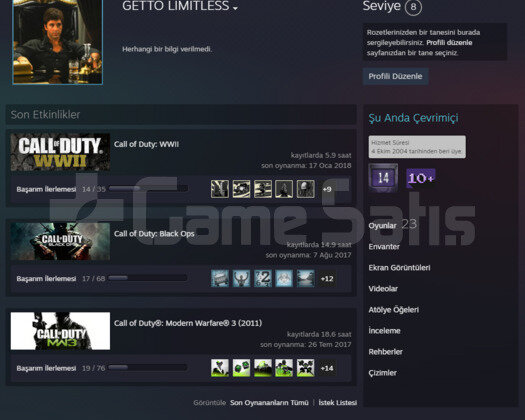
Task: Open Son Oynananların Tümü link
Action: pos(269,403)
